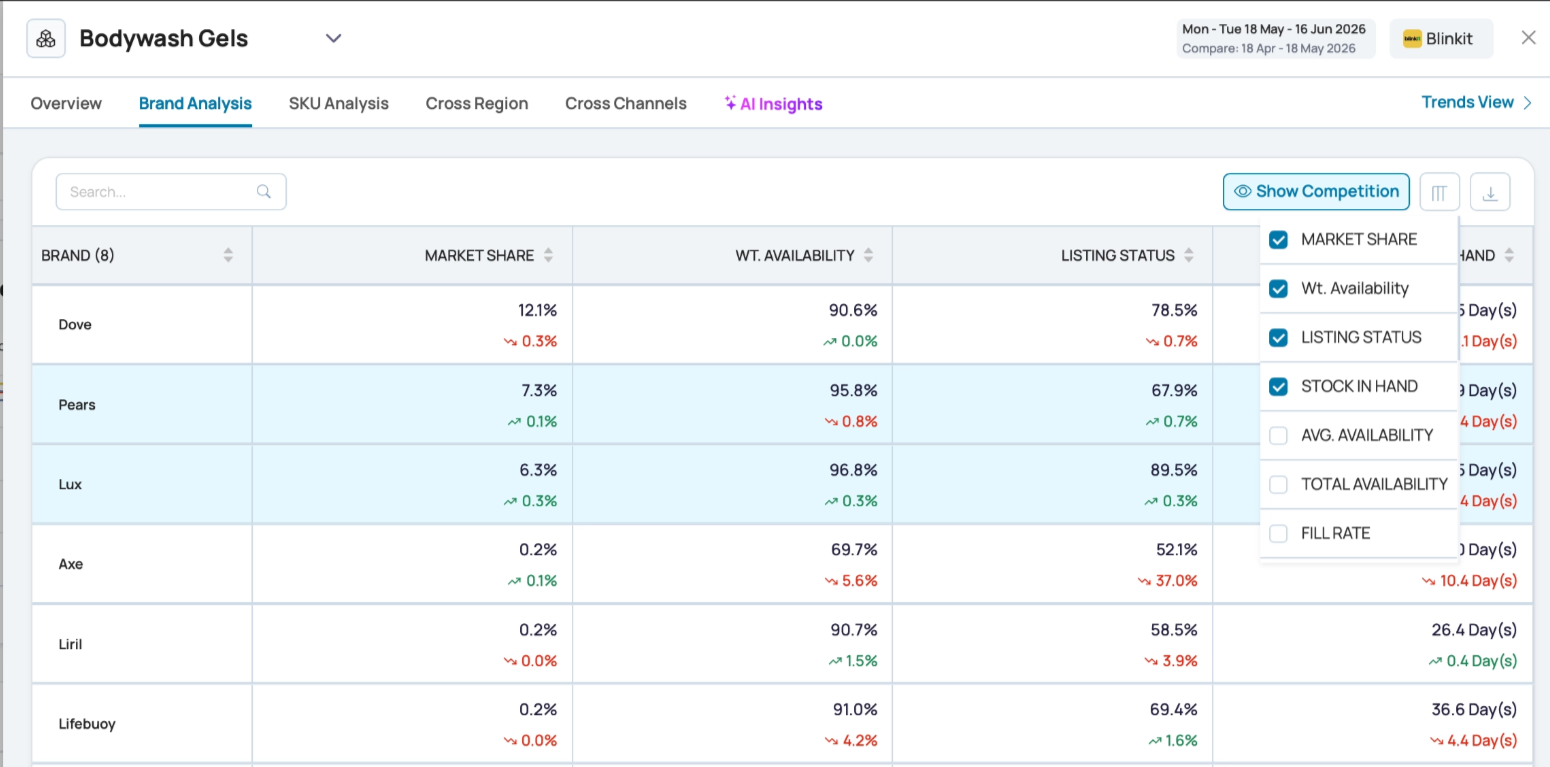Open the Blinkit channel selector
The height and width of the screenshot is (767, 1550).
[1441, 39]
